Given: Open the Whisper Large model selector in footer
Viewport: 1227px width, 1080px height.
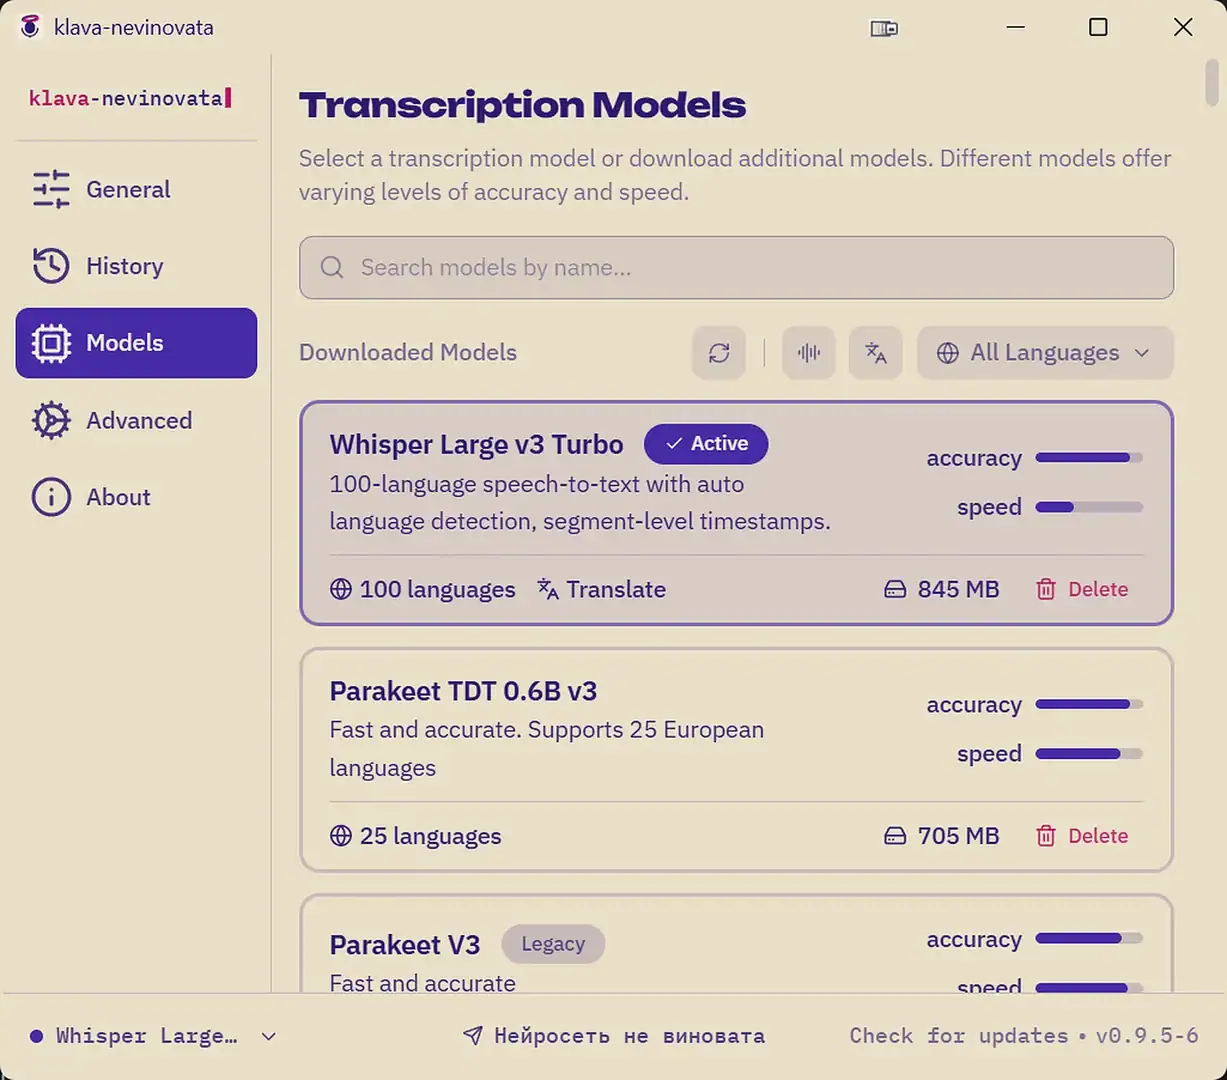Looking at the screenshot, I should coord(153,1036).
